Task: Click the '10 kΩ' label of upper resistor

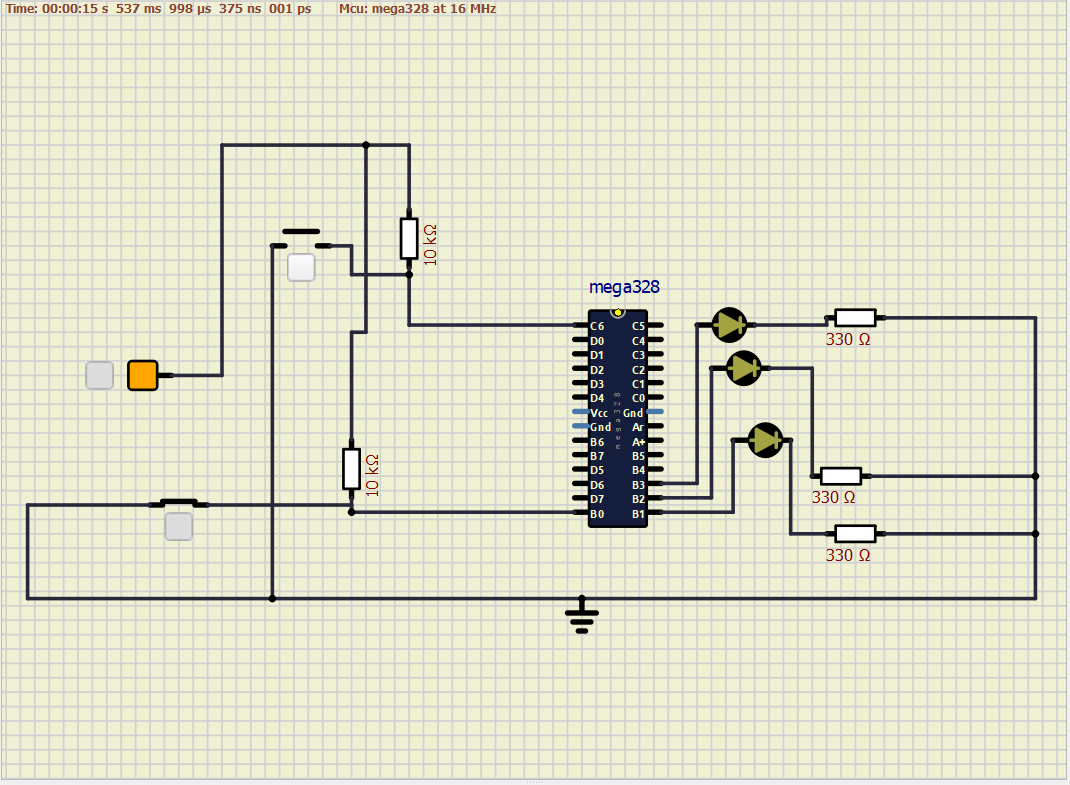Action: (430, 244)
